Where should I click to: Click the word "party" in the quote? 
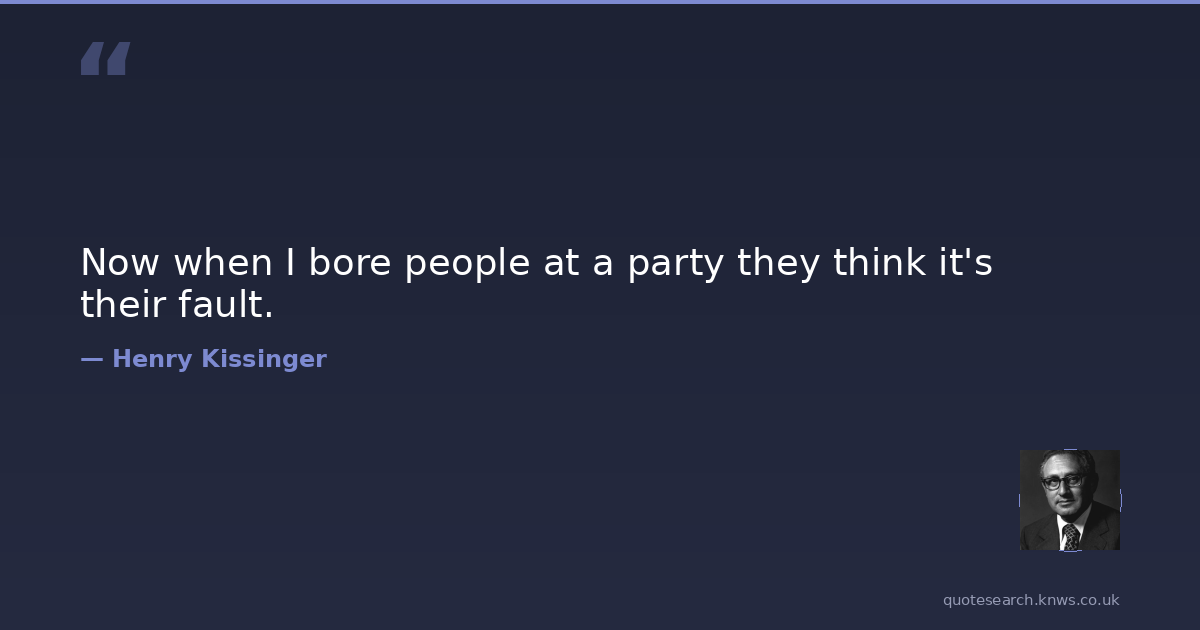pyautogui.click(x=674, y=263)
